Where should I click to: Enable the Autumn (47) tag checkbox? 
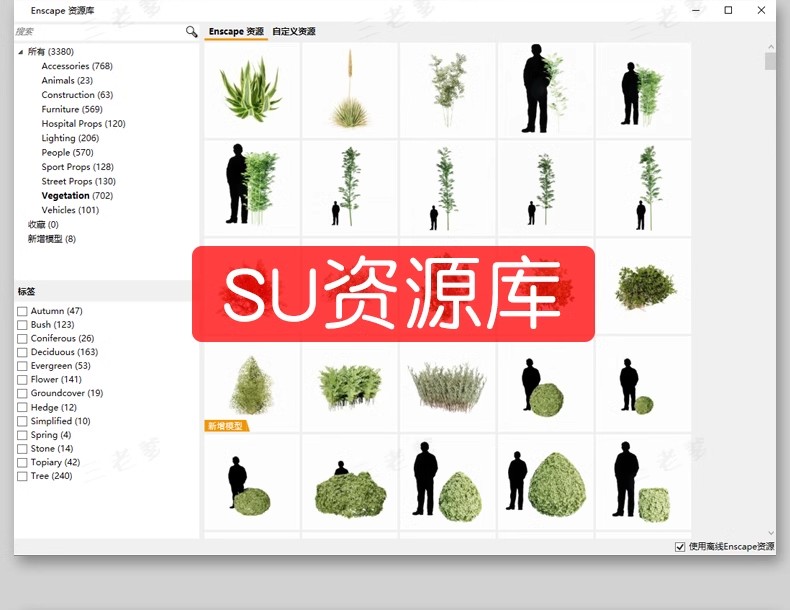point(22,311)
